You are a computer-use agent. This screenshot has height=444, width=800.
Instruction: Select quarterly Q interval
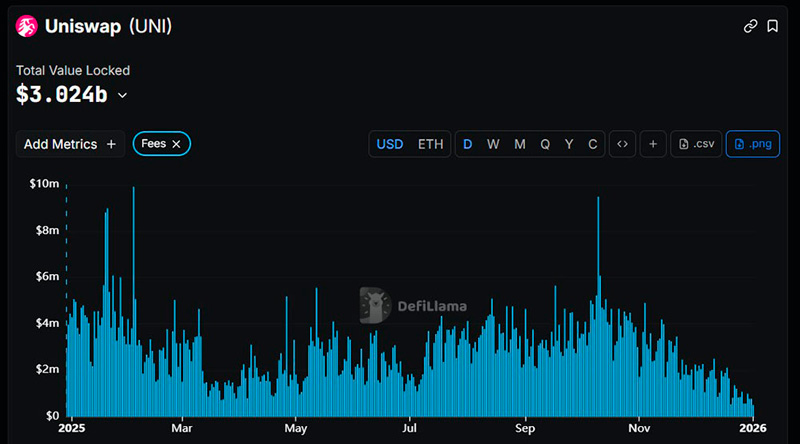pos(545,144)
